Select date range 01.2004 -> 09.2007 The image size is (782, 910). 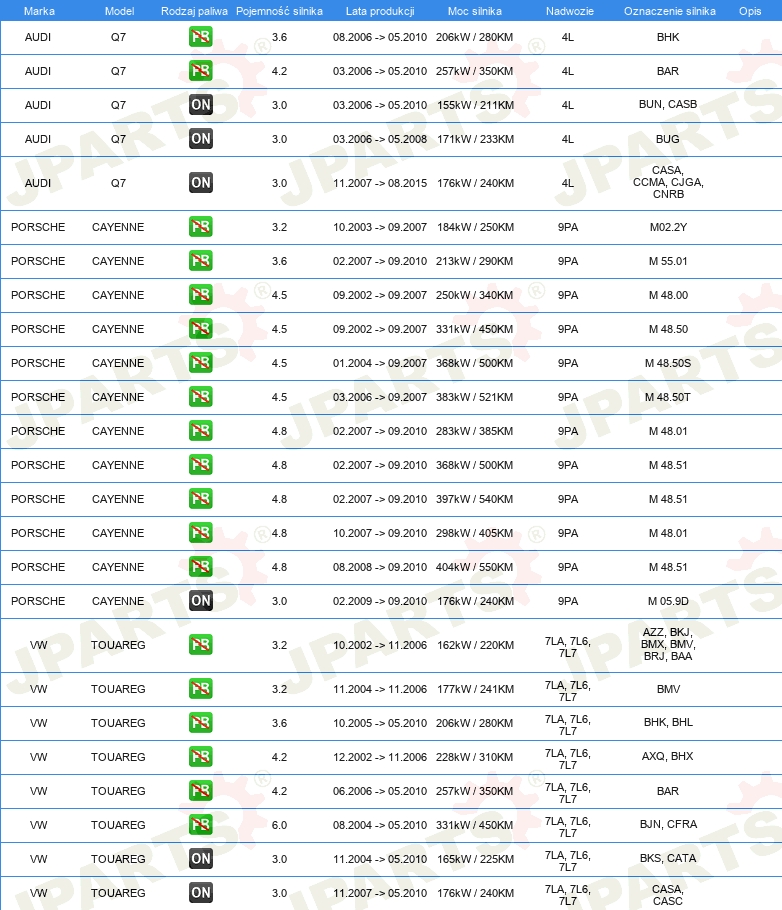coord(380,363)
